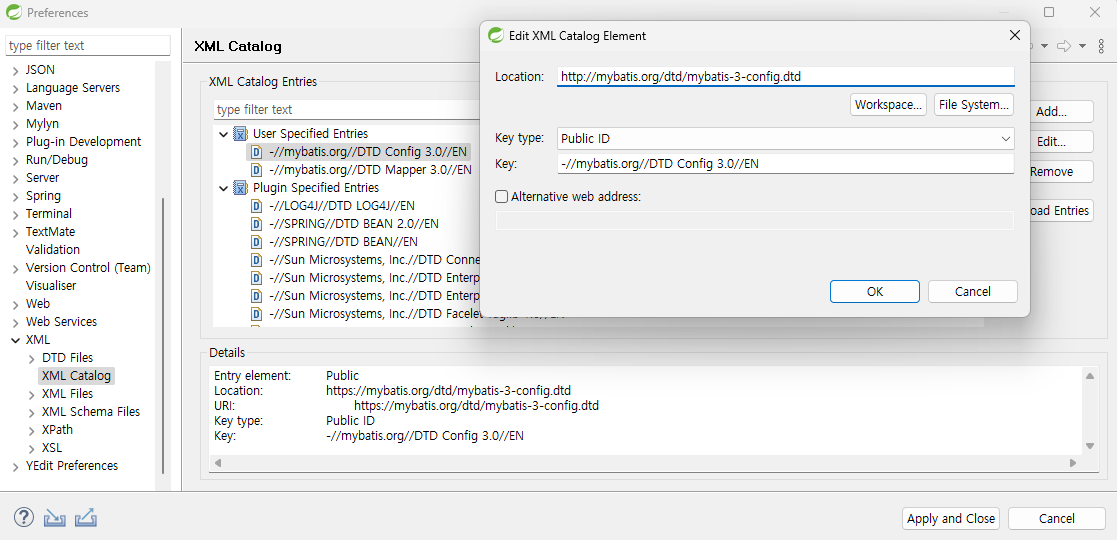The image size is (1117, 540).
Task: Click the XML Catalog Entries filter field
Action: click(x=347, y=110)
